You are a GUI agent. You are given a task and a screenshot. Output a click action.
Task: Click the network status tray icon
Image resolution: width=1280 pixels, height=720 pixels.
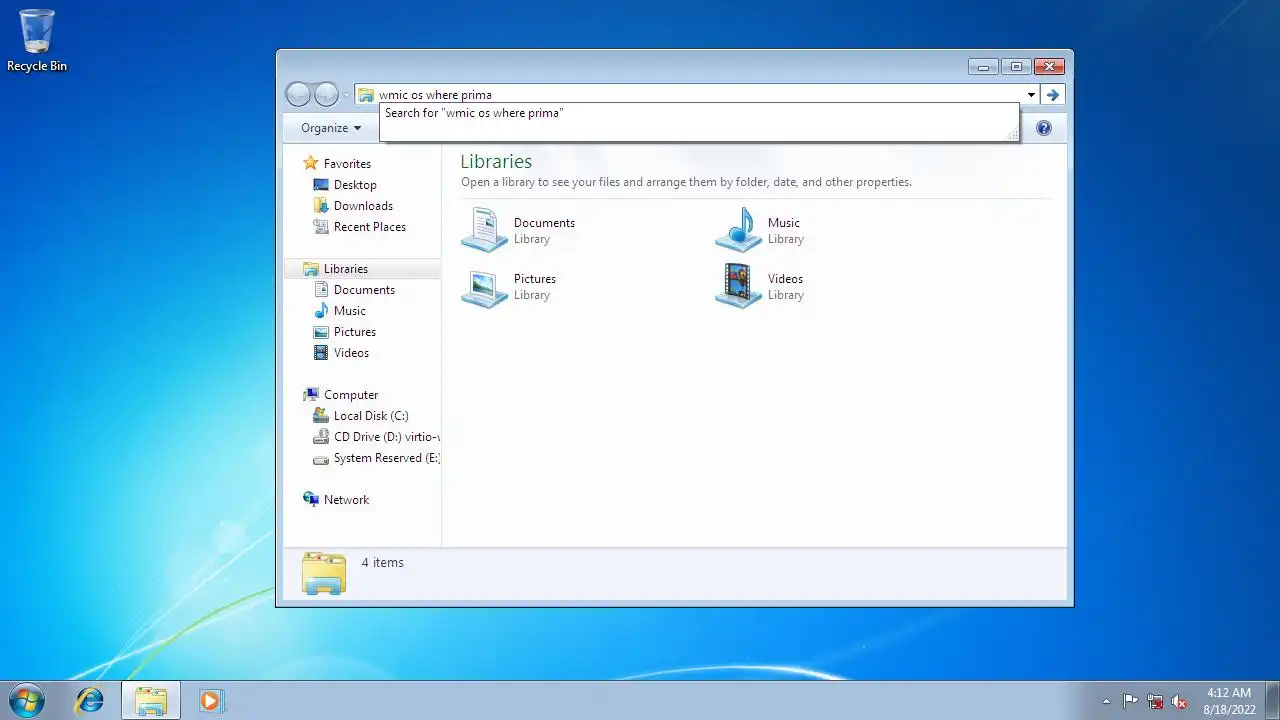click(x=1155, y=701)
